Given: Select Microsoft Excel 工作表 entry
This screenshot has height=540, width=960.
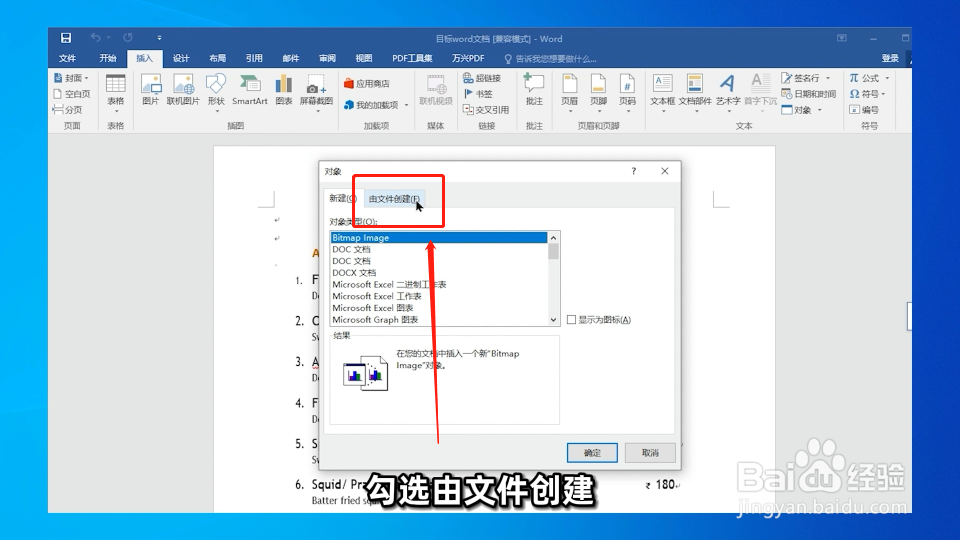Looking at the screenshot, I should click(x=438, y=296).
